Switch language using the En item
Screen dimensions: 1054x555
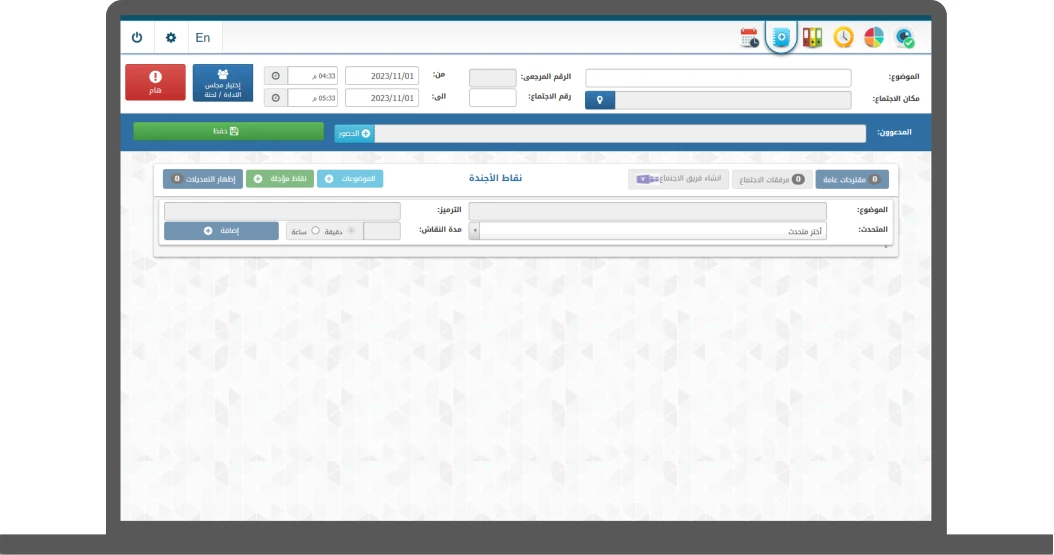203,38
